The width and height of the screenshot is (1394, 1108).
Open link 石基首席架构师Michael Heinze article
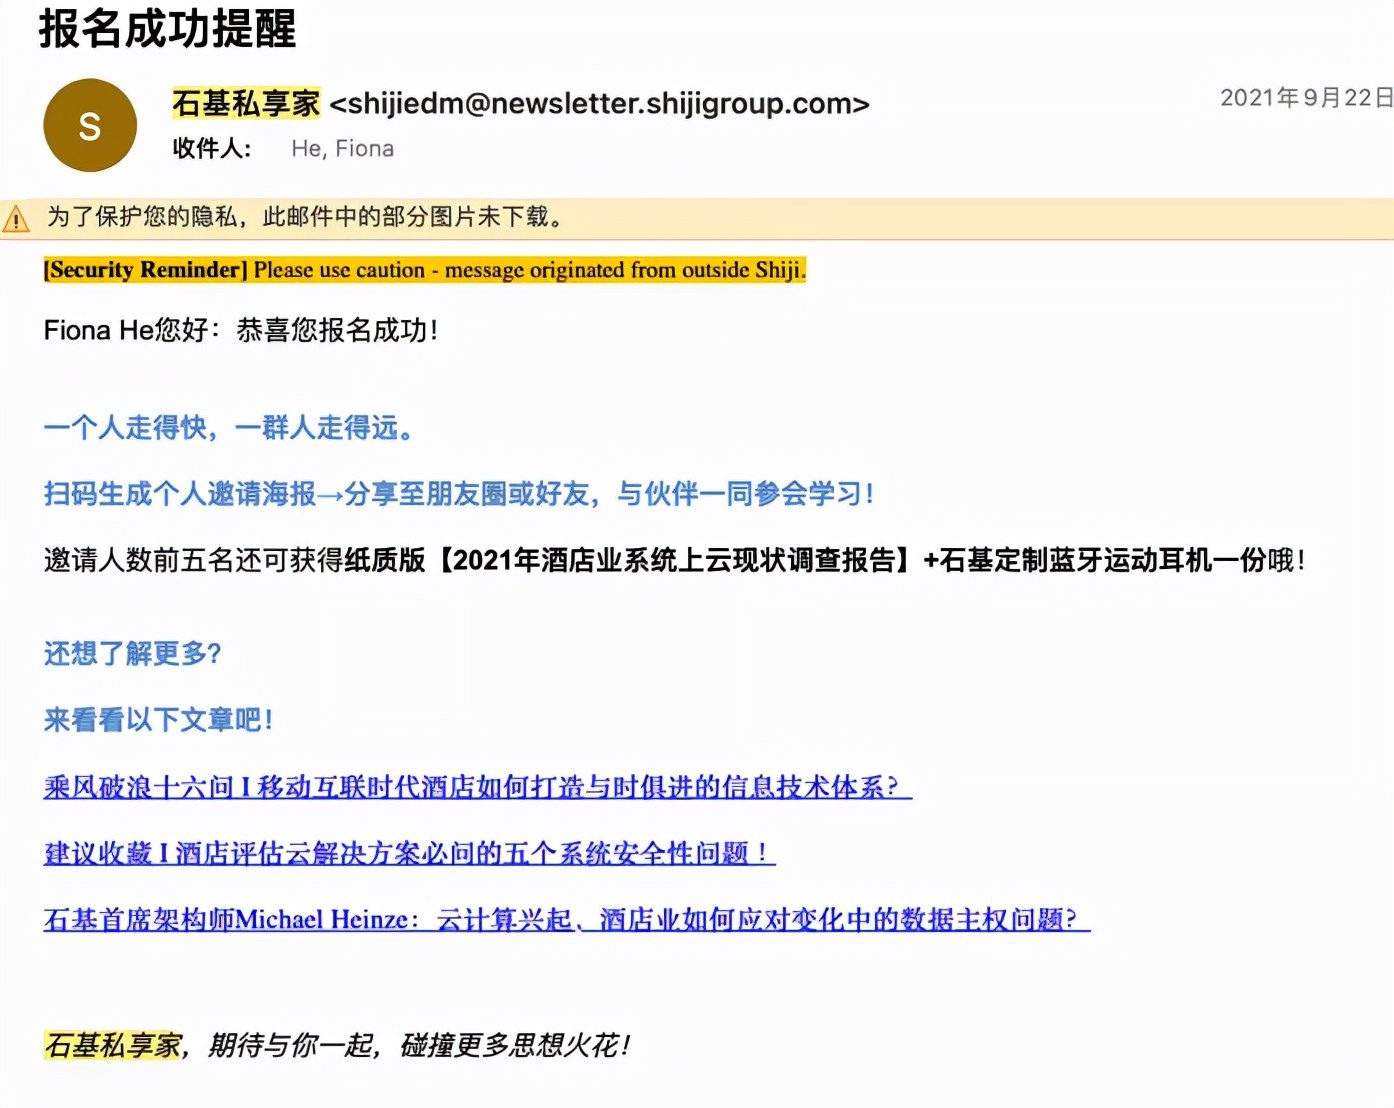click(x=566, y=919)
